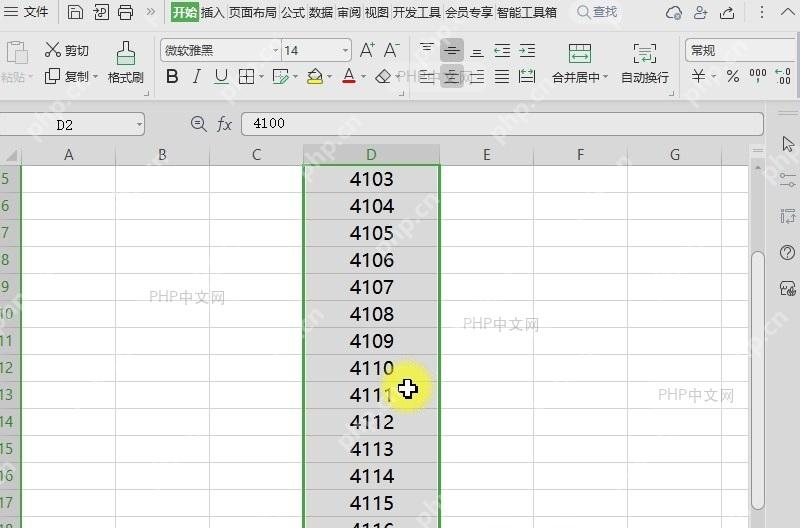
Task: Open the borders dropdown arrow
Action: coord(261,77)
